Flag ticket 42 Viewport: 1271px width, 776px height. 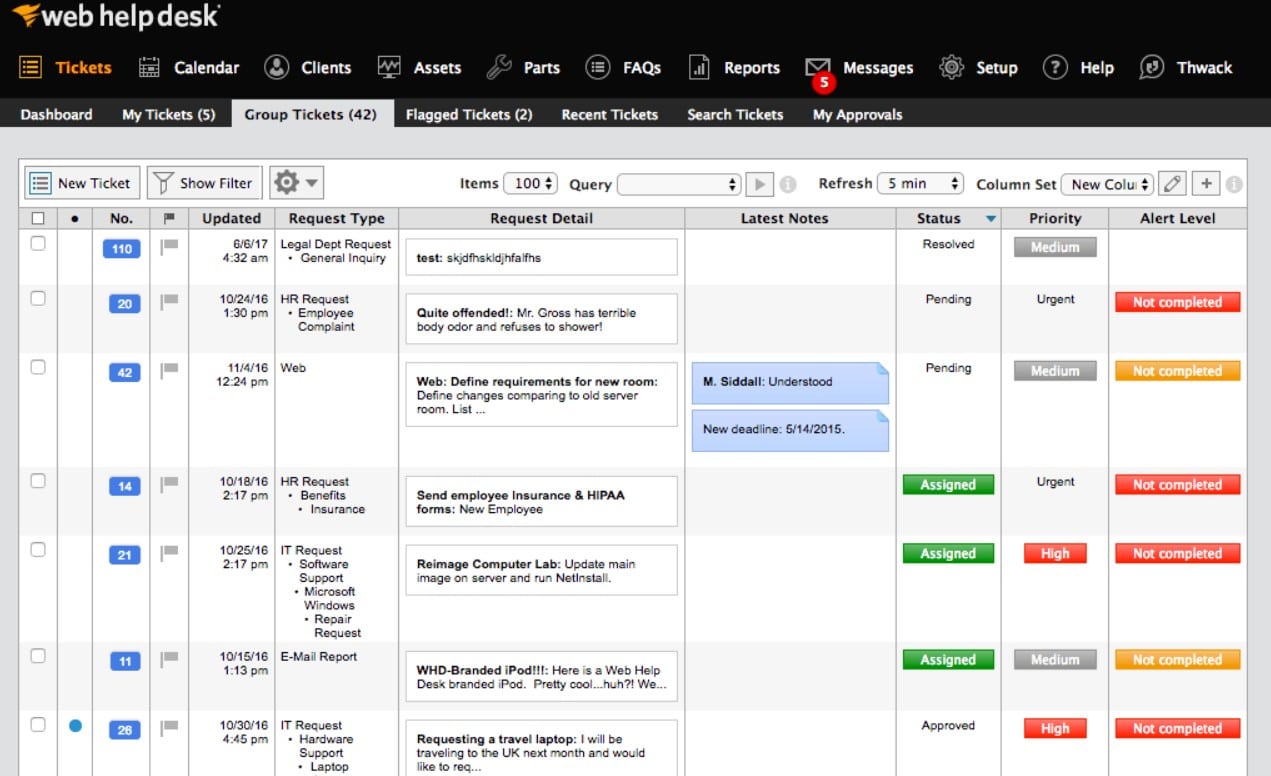[169, 371]
